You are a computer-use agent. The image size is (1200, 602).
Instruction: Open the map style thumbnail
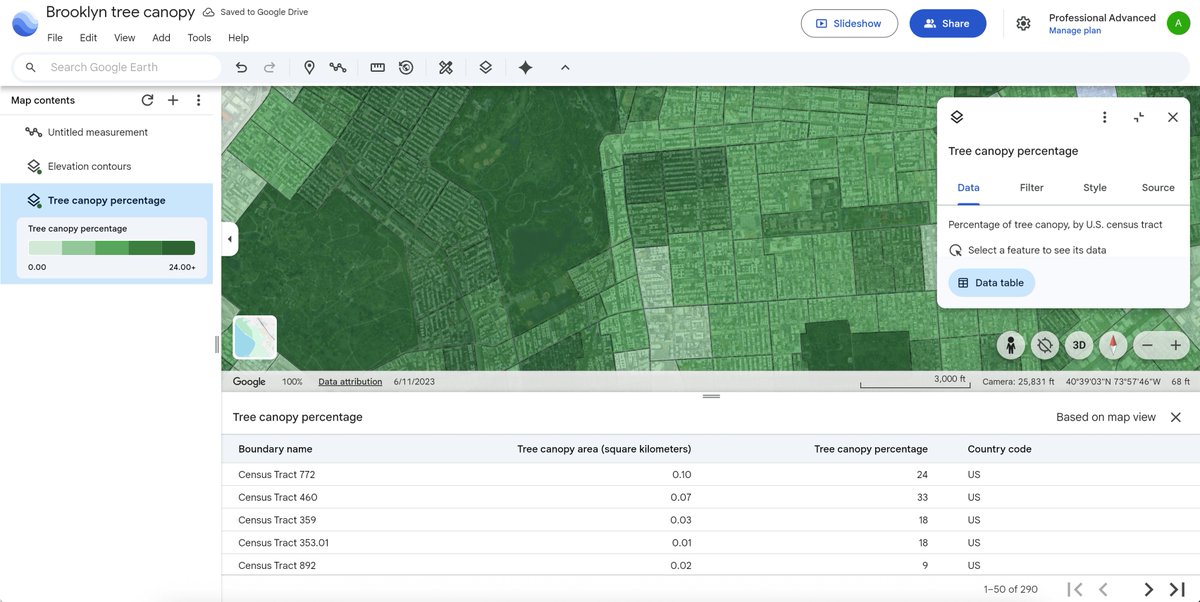[254, 337]
